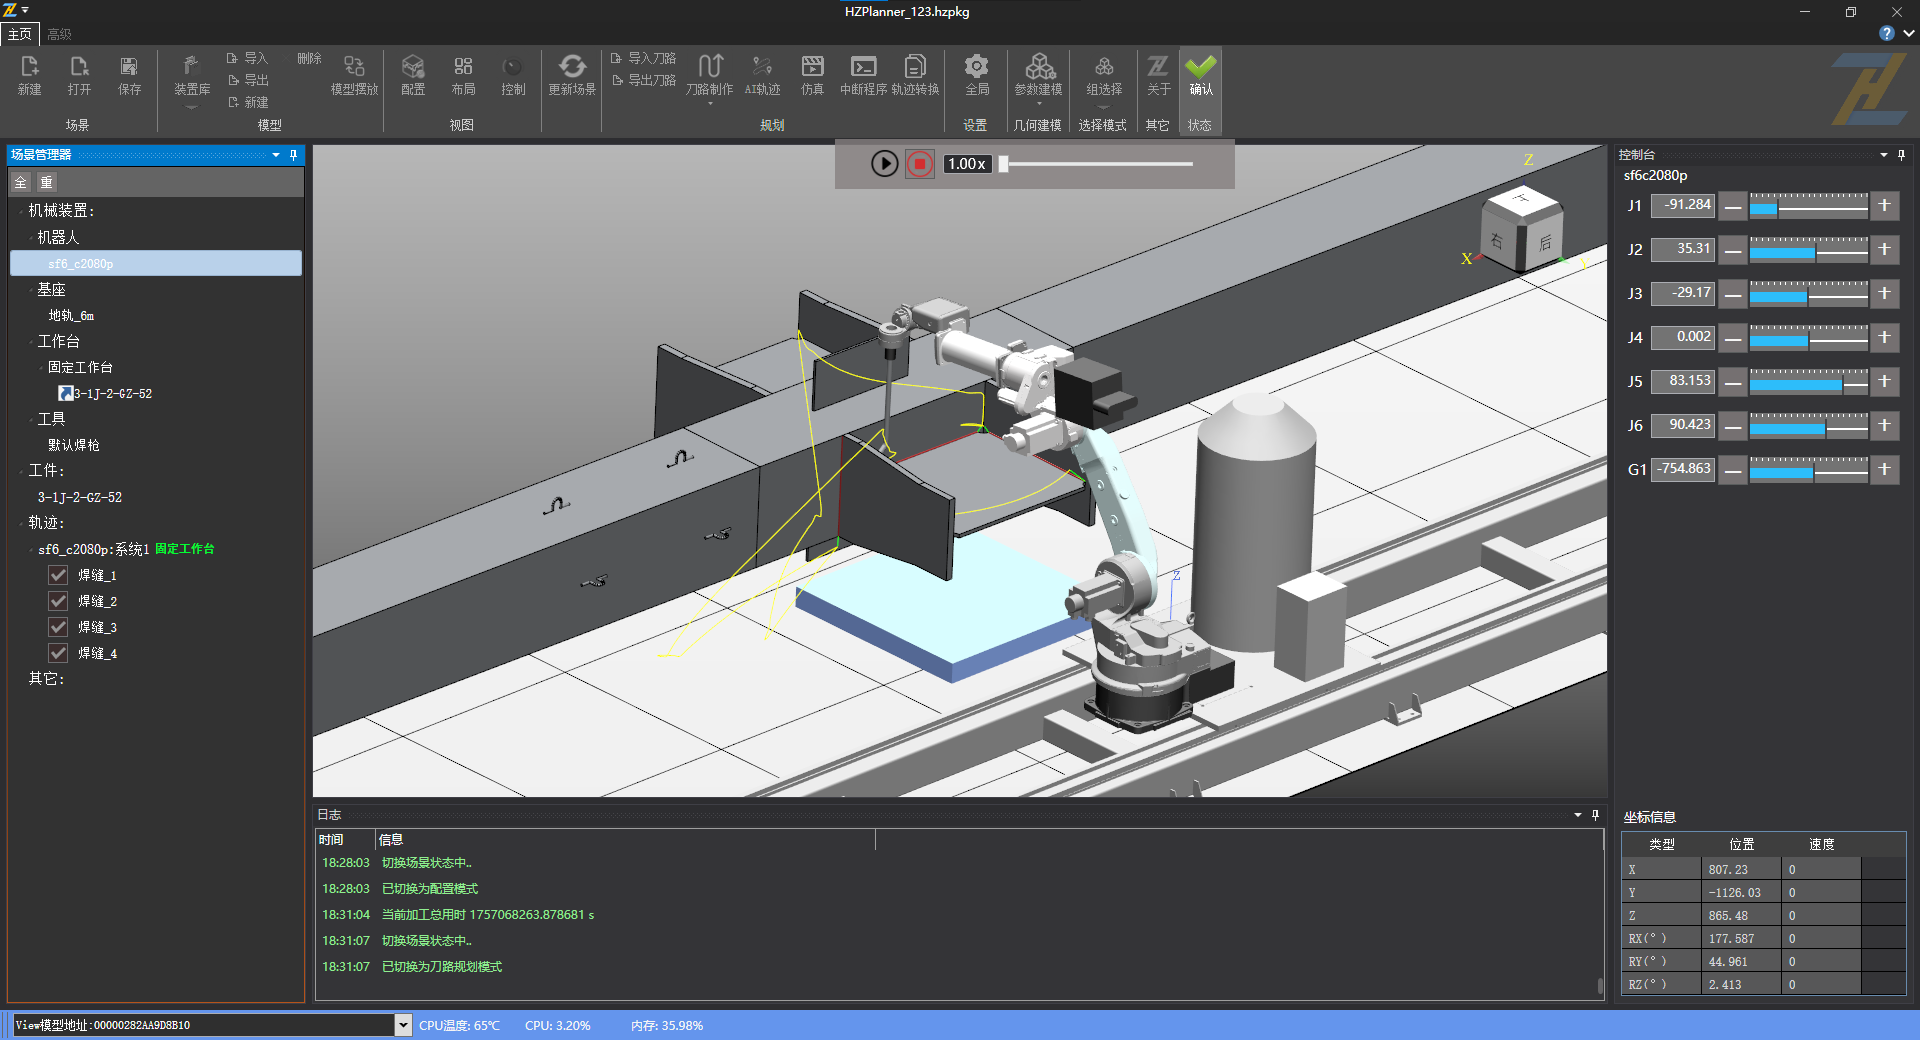Screen dimensions: 1920x1040
Task: Open the 装置库 device library
Action: tap(192, 75)
